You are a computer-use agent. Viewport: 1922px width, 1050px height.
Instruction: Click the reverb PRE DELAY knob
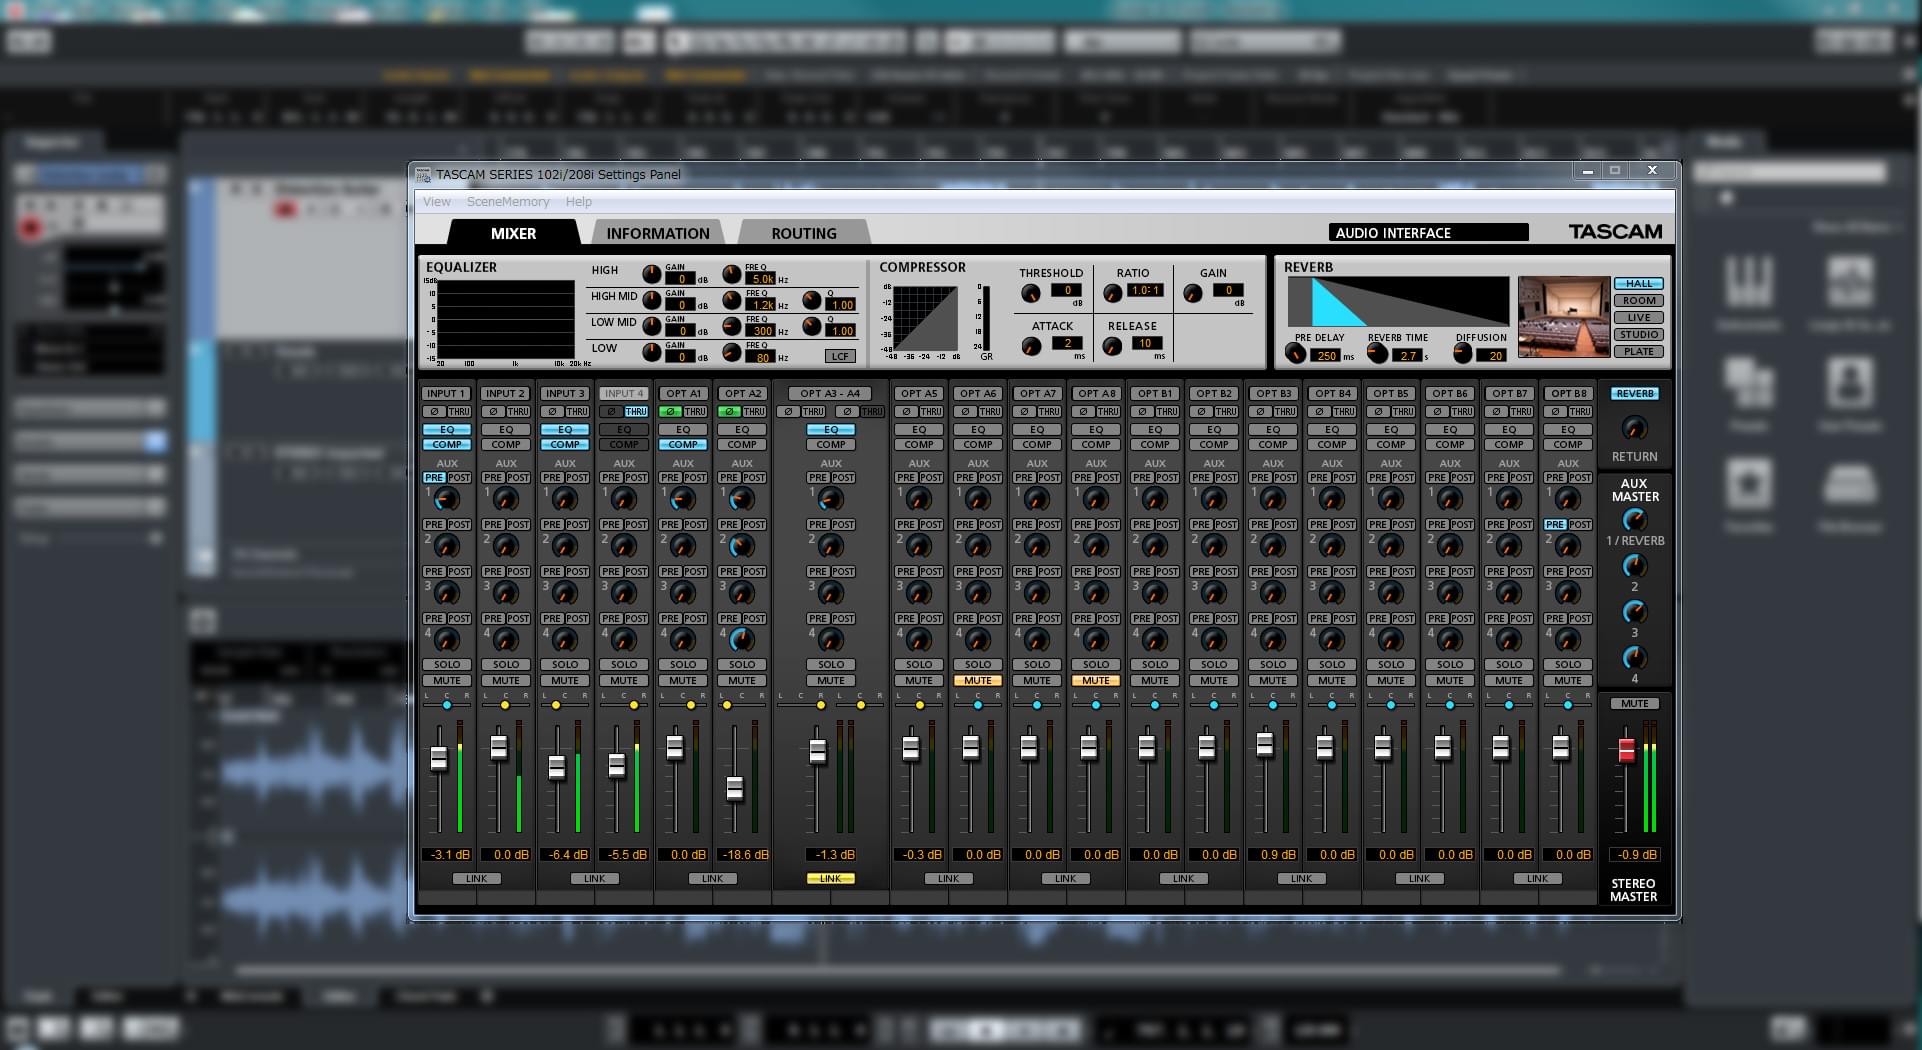(x=1295, y=353)
